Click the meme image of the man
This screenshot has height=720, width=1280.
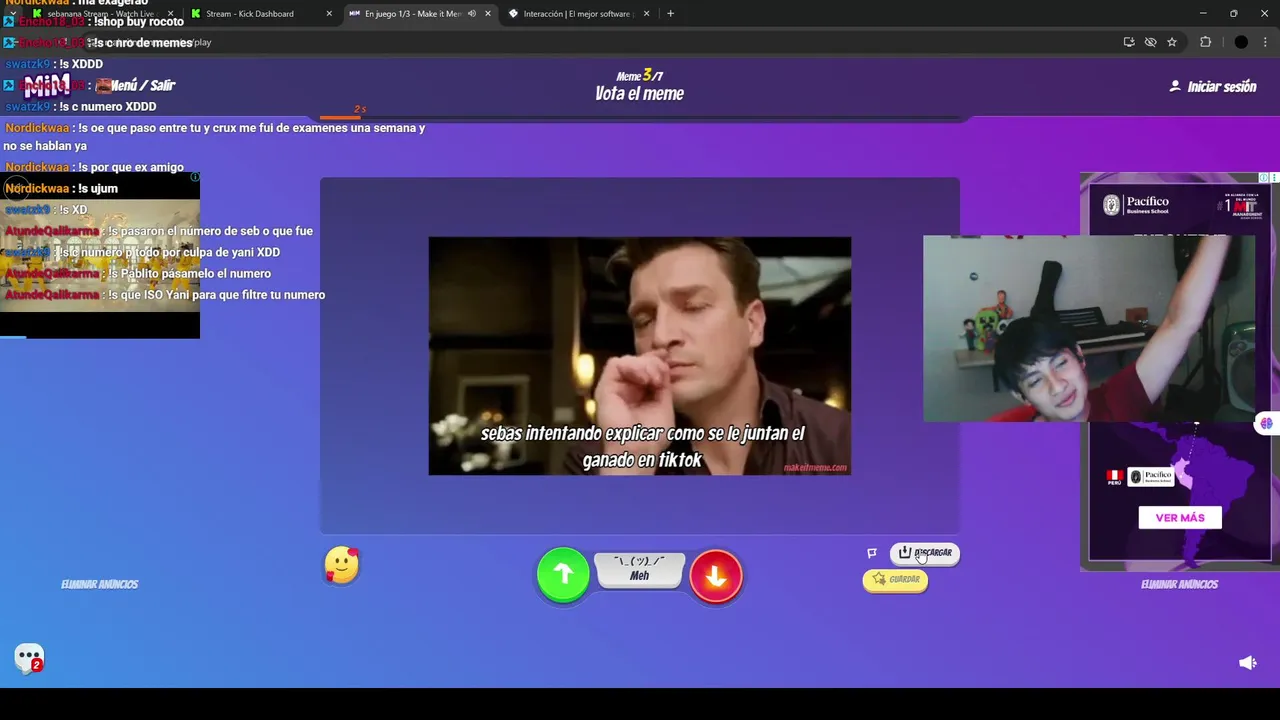click(x=640, y=356)
